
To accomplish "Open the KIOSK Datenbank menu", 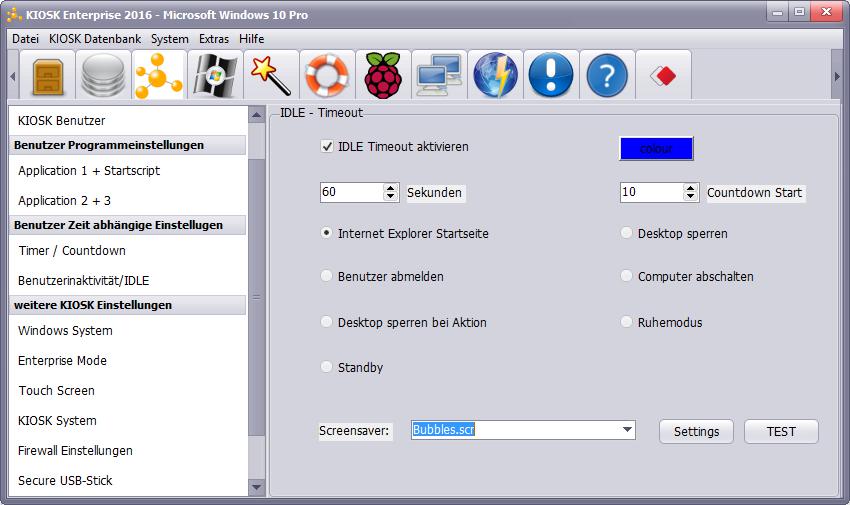I will click(x=95, y=39).
